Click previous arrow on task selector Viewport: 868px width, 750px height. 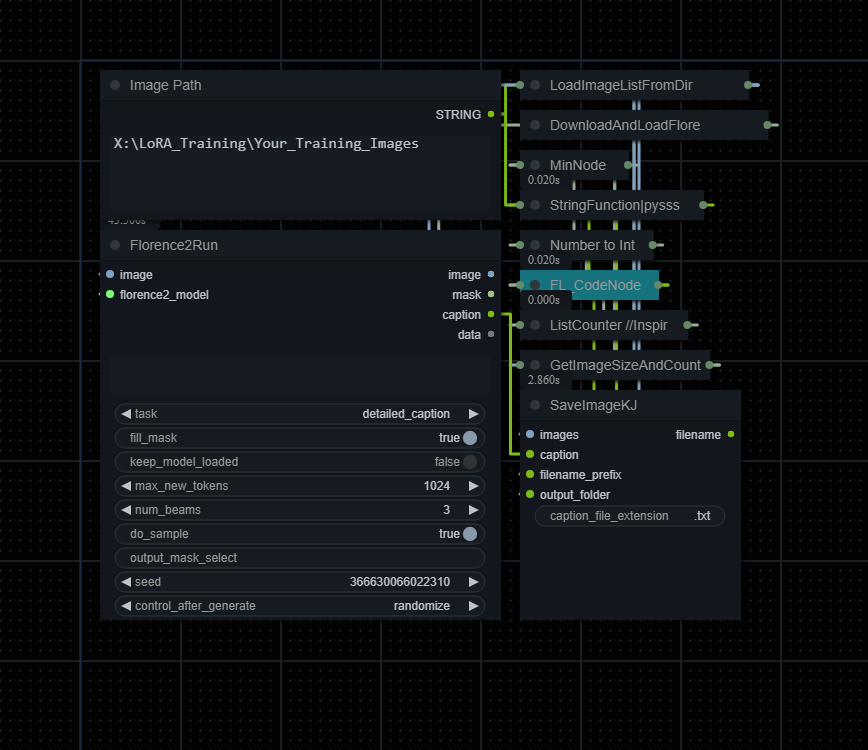[126, 414]
